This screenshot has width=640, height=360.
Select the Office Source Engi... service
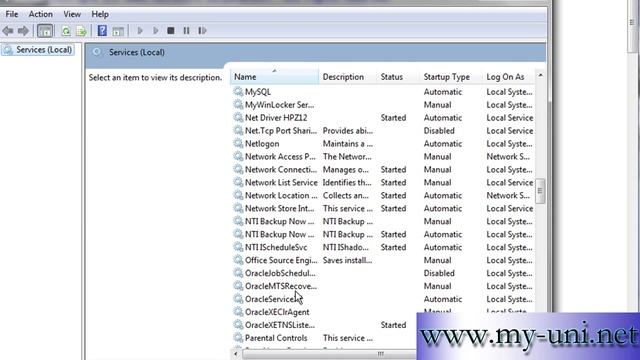point(280,260)
